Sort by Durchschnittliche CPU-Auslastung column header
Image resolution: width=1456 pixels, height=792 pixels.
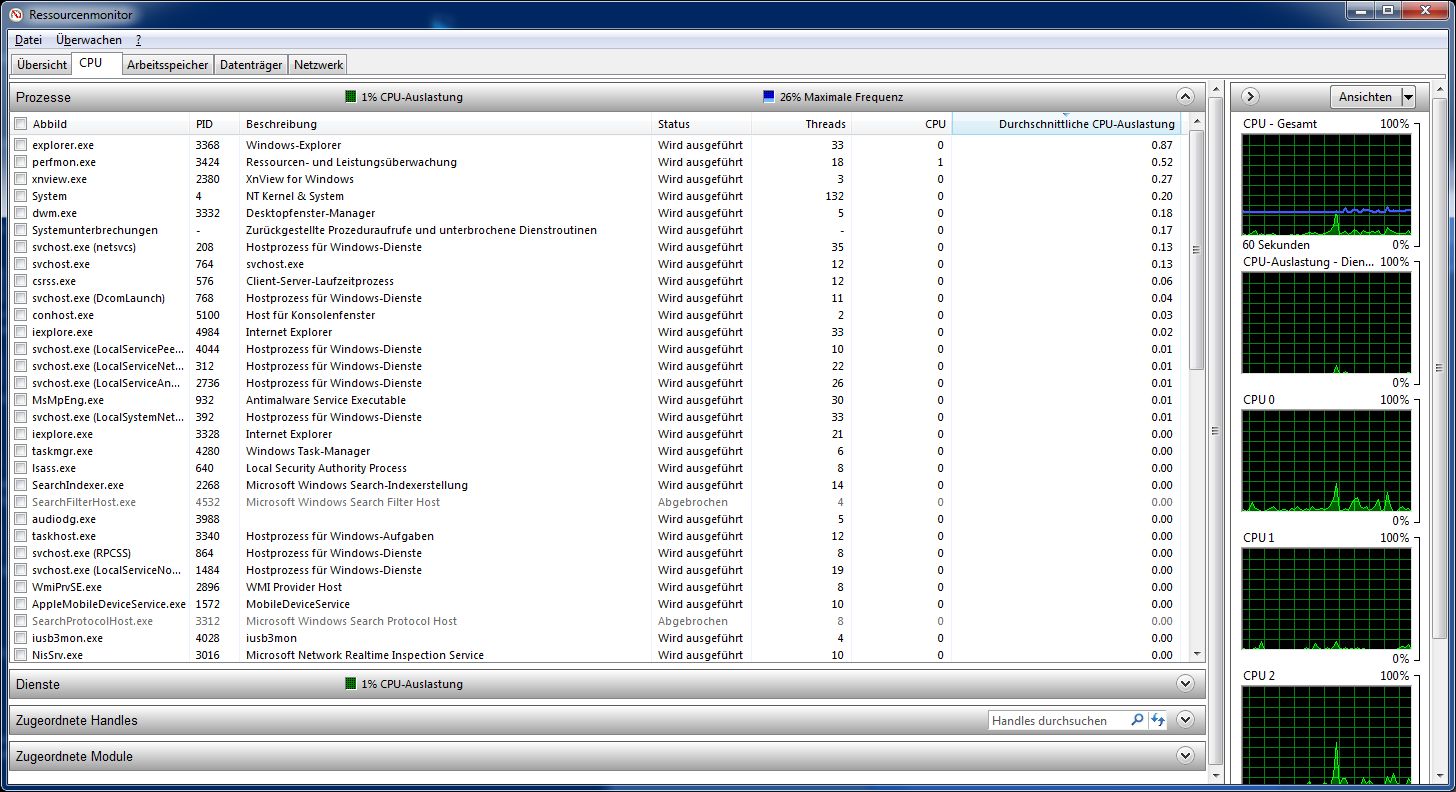click(1066, 124)
